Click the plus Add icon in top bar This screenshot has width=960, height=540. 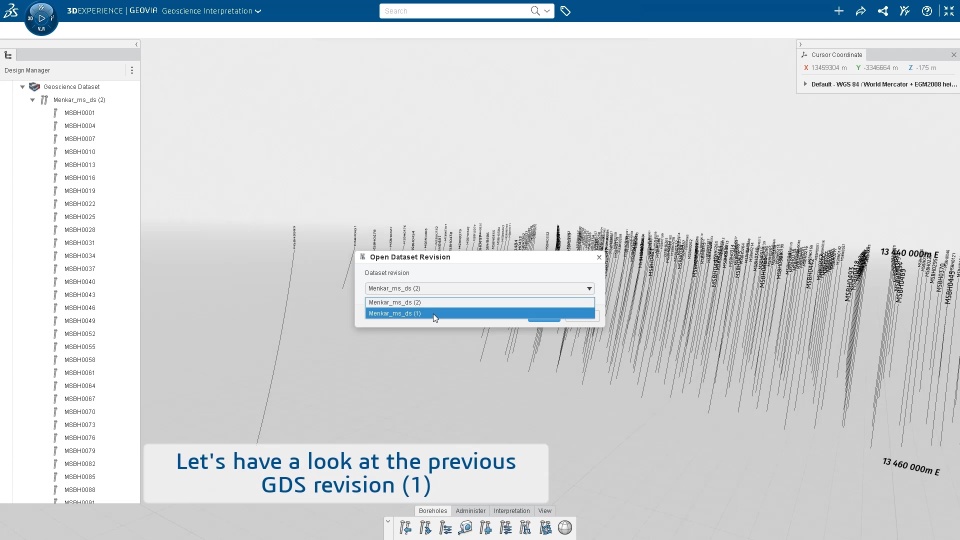839,11
